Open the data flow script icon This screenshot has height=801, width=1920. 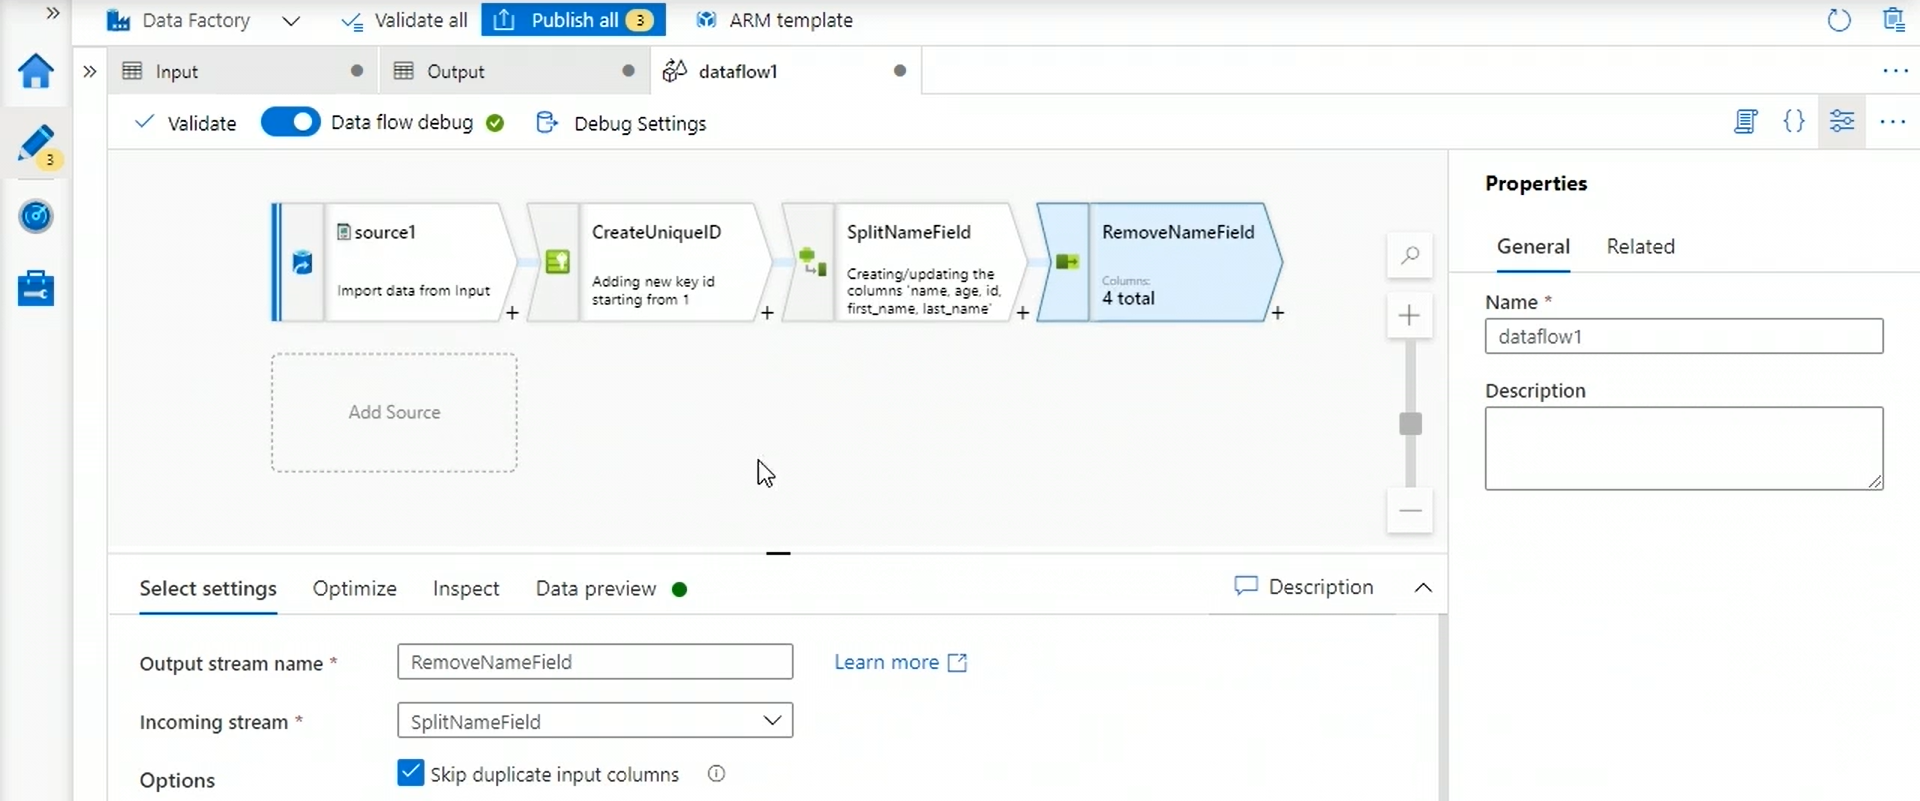(1745, 122)
